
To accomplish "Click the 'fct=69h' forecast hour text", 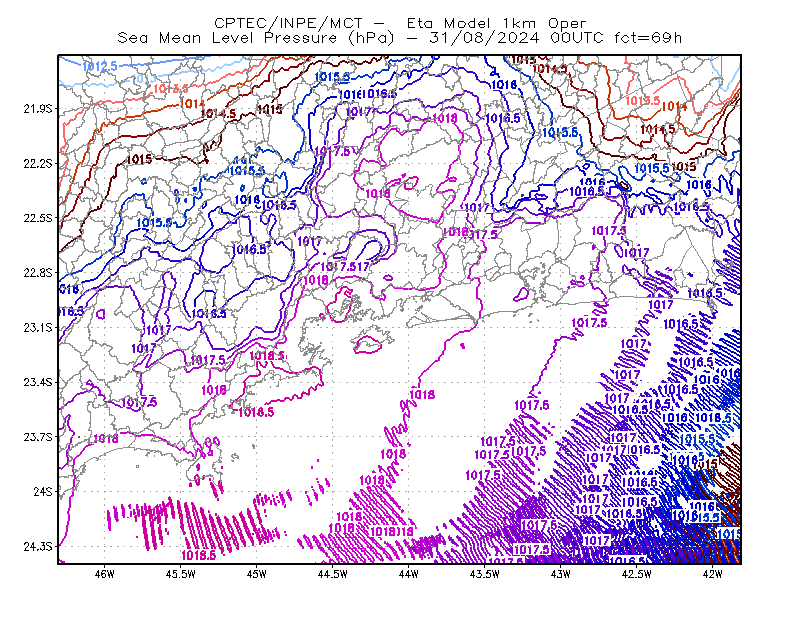I will pos(648,38).
